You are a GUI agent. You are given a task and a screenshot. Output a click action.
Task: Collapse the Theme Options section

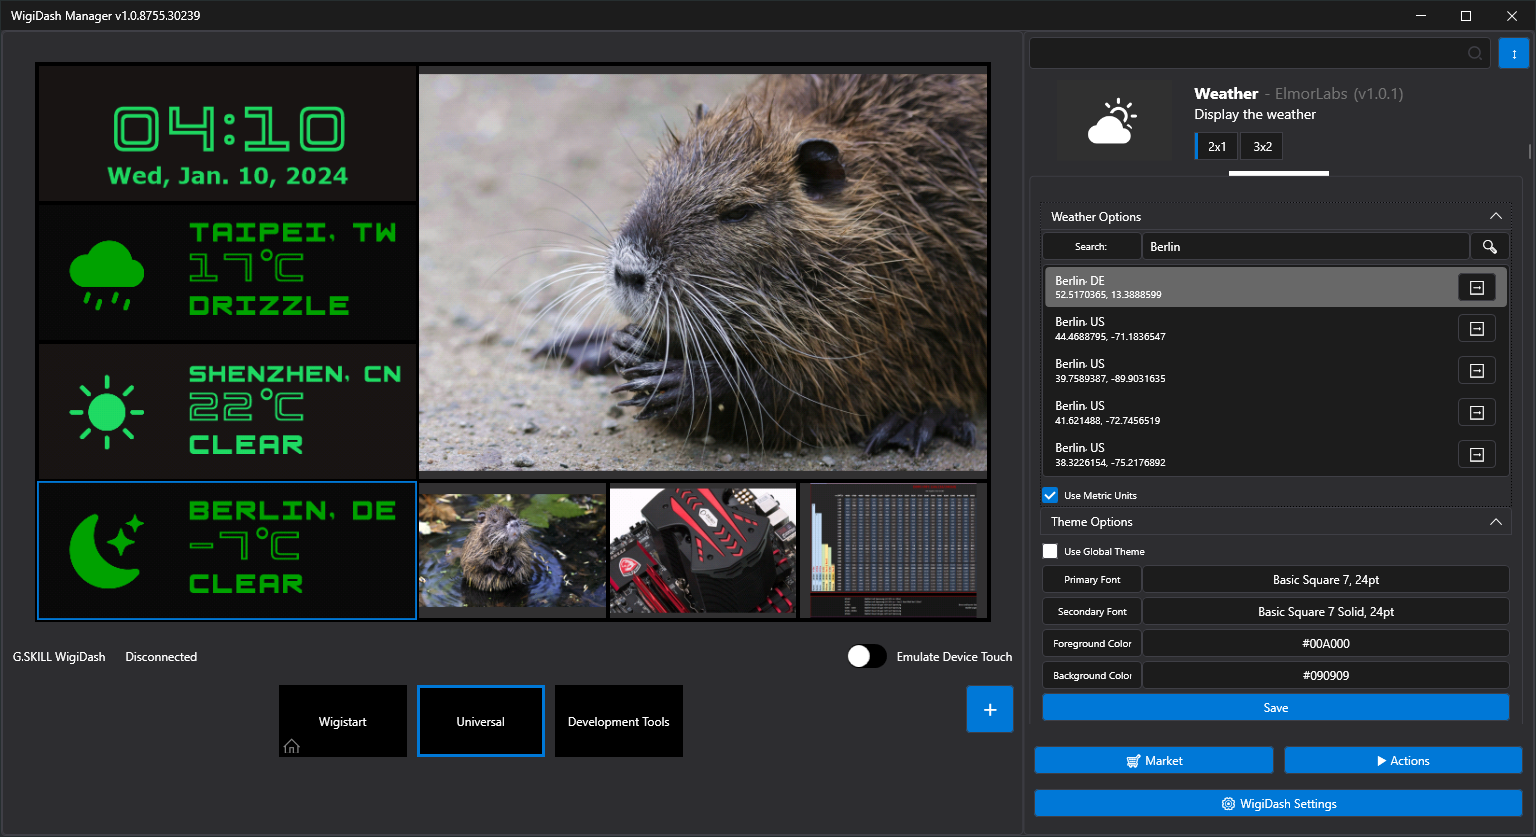point(1495,522)
